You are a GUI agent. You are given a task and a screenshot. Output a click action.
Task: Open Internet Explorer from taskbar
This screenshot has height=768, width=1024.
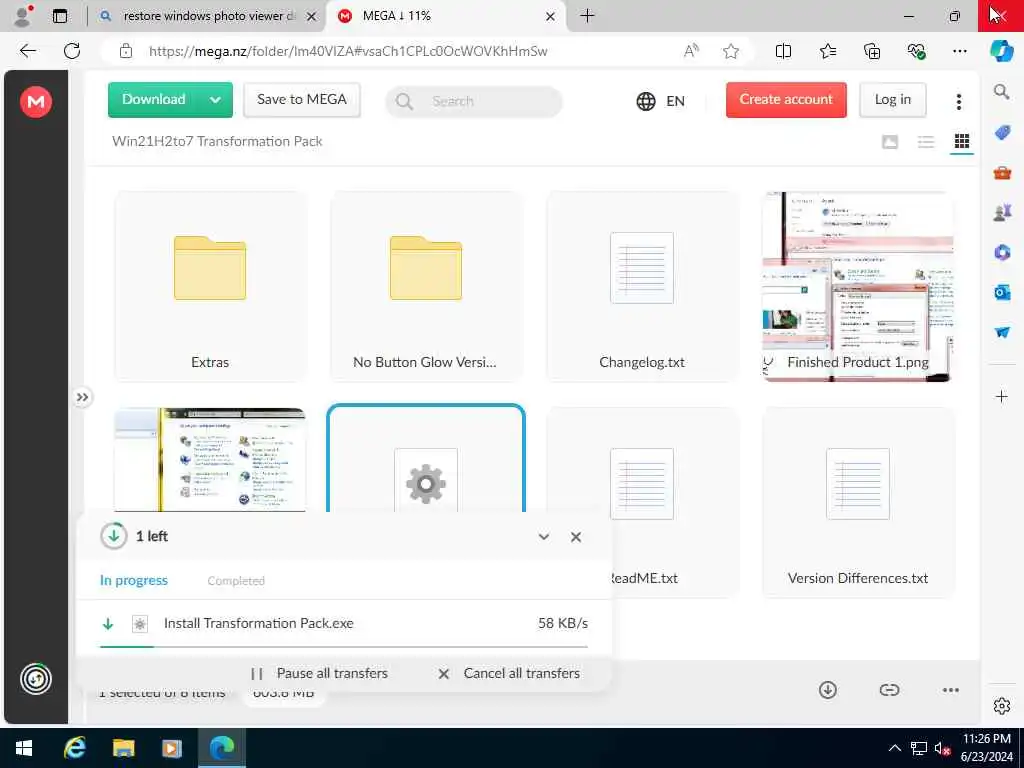coord(74,748)
